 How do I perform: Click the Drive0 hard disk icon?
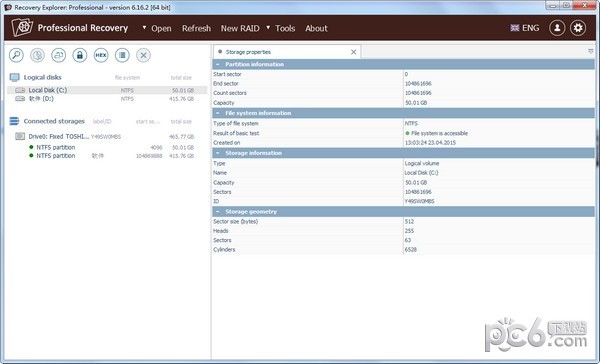point(20,136)
